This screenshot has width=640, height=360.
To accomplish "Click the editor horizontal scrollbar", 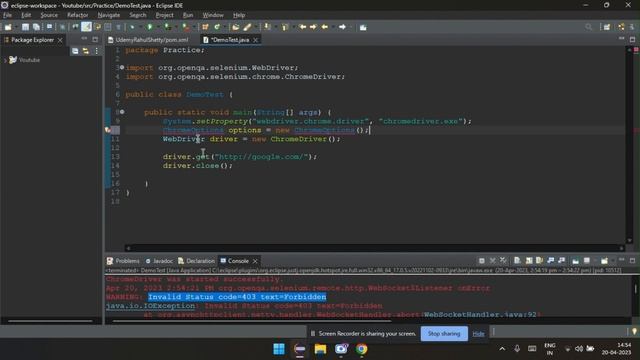I will point(374,248).
